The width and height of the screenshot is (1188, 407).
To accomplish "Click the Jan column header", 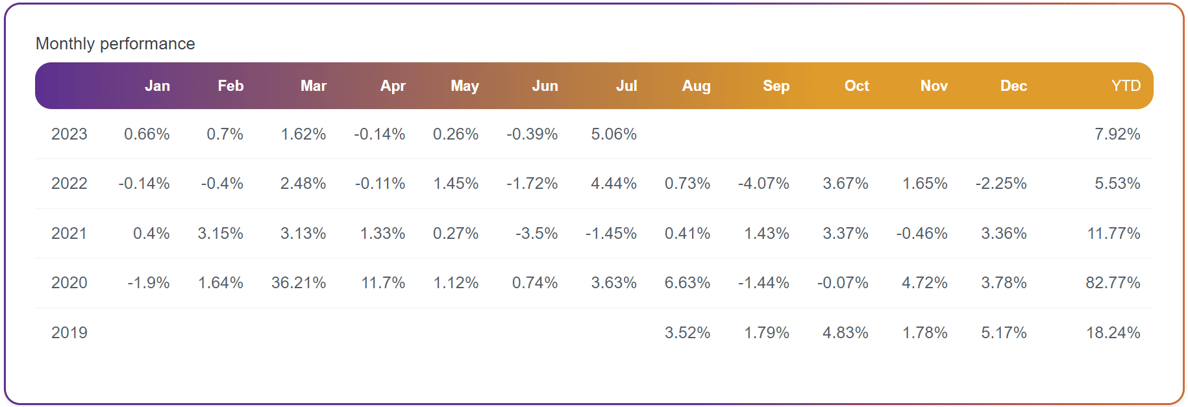I will 157,86.
